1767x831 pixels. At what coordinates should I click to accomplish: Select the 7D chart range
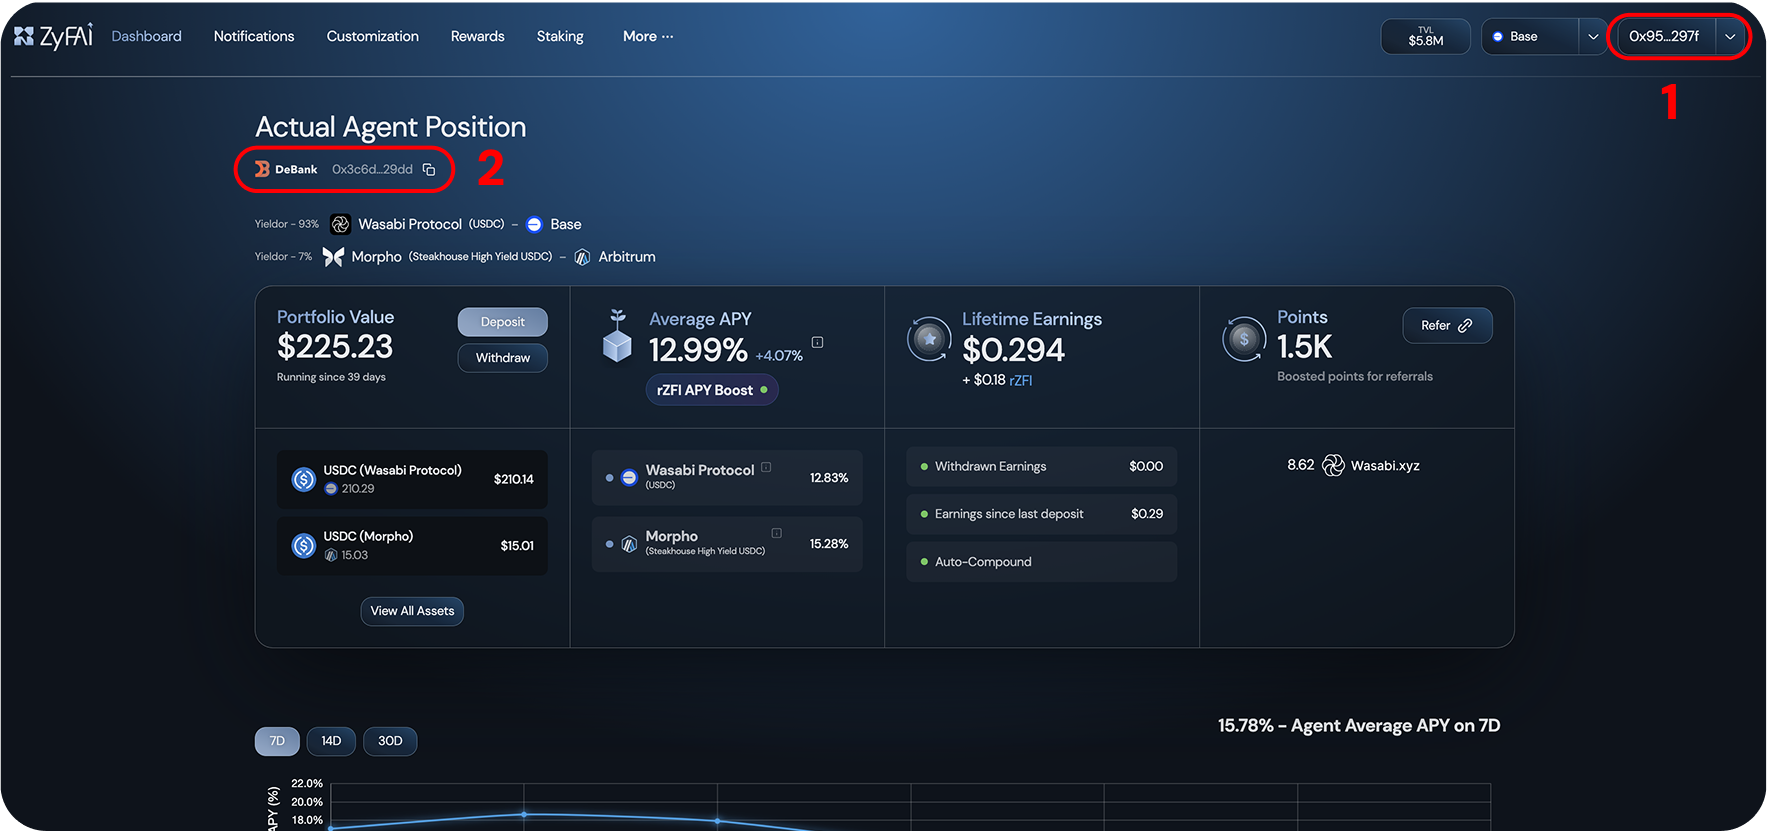click(x=277, y=741)
